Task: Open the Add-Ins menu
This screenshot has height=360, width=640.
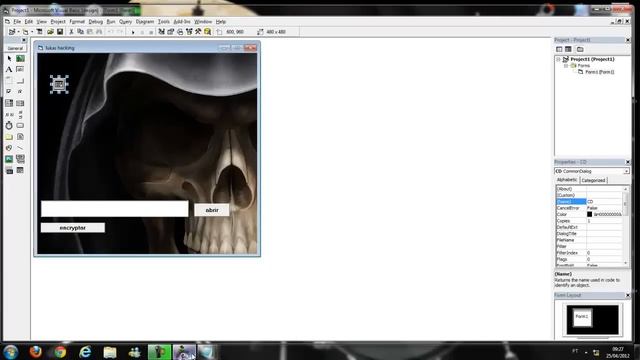Action: (x=182, y=22)
